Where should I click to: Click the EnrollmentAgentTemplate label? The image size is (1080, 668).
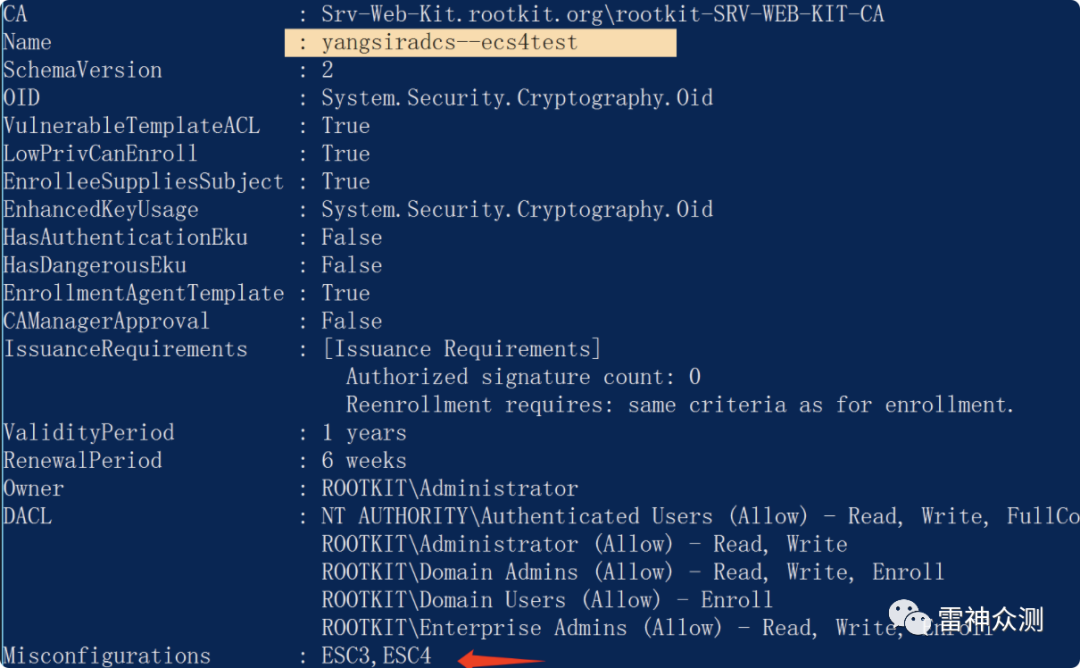pyautogui.click(x=143, y=293)
